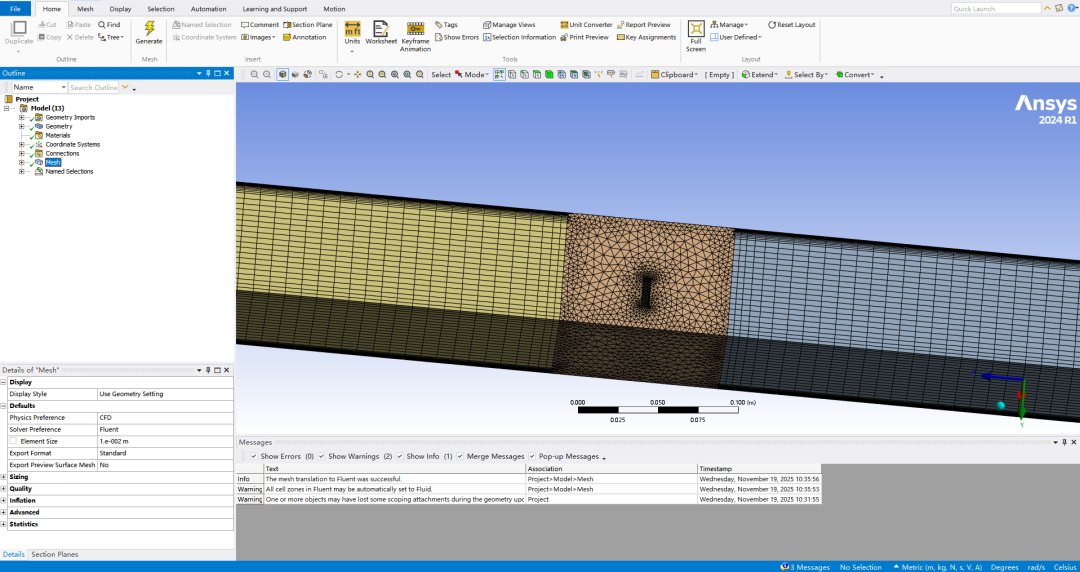Uncheck Show Warnings in Messages panel
Image resolution: width=1080 pixels, height=572 pixels.
[321, 456]
